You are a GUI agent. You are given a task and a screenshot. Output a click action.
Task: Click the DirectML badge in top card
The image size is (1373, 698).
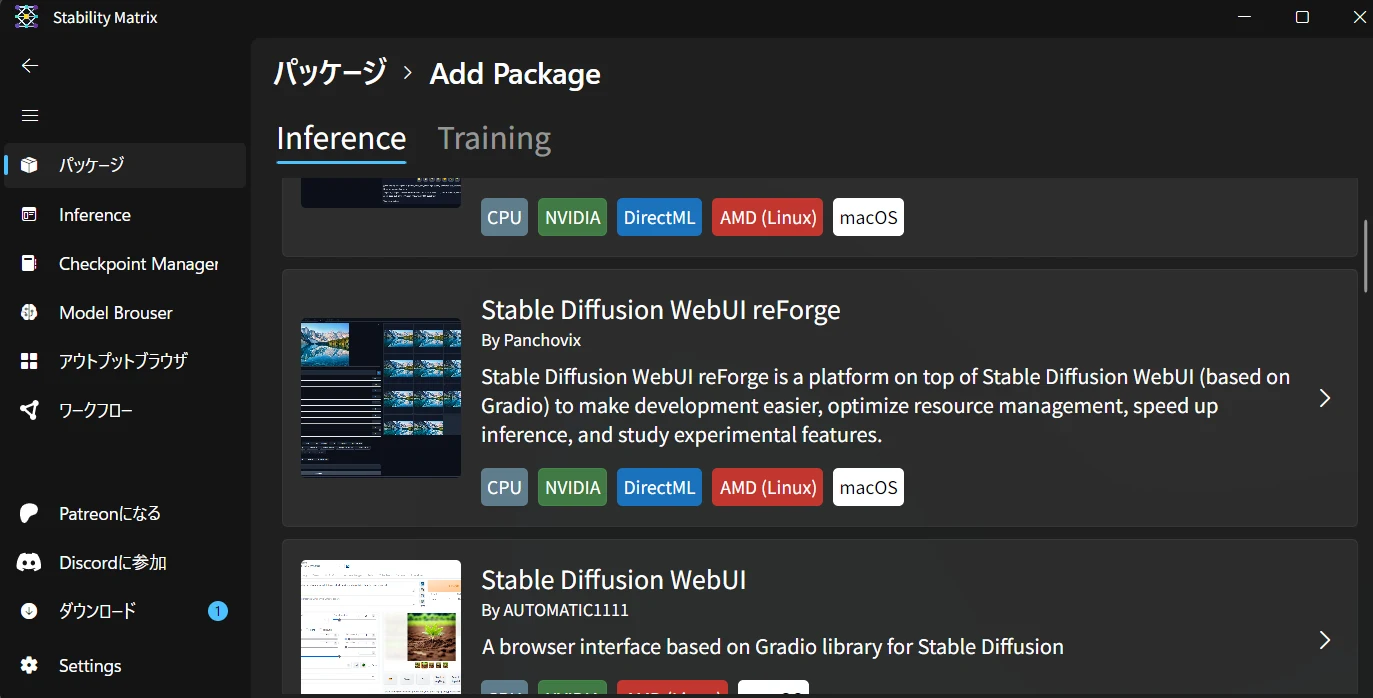tap(659, 217)
